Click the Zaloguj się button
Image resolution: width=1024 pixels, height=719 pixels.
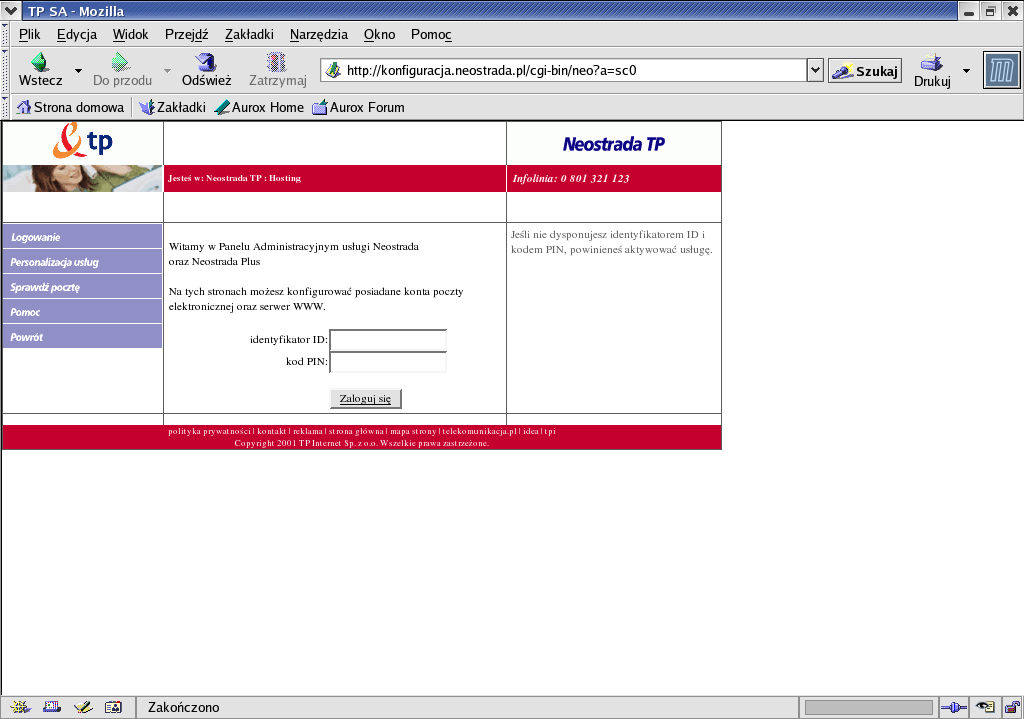365,398
